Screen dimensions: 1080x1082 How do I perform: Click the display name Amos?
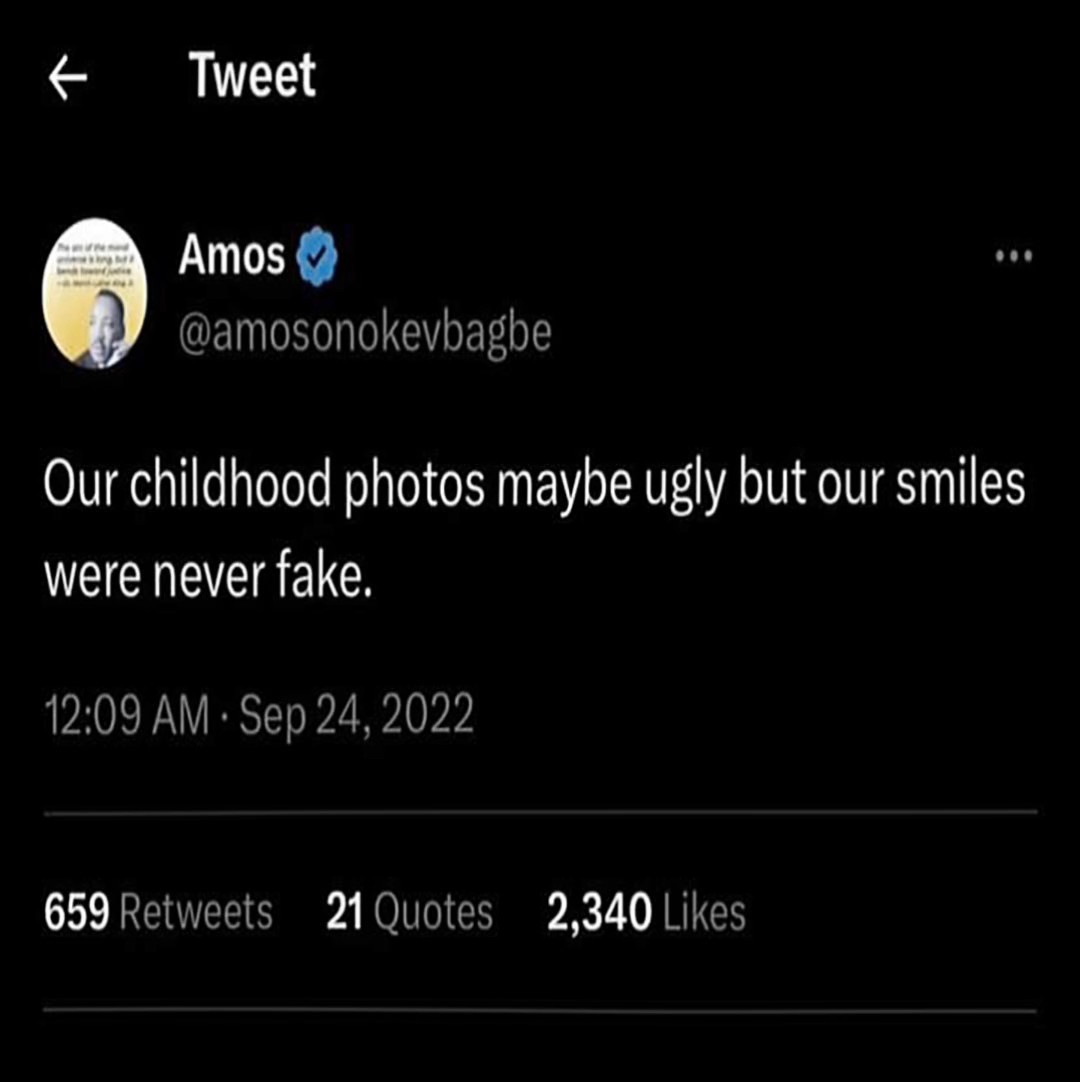(232, 258)
